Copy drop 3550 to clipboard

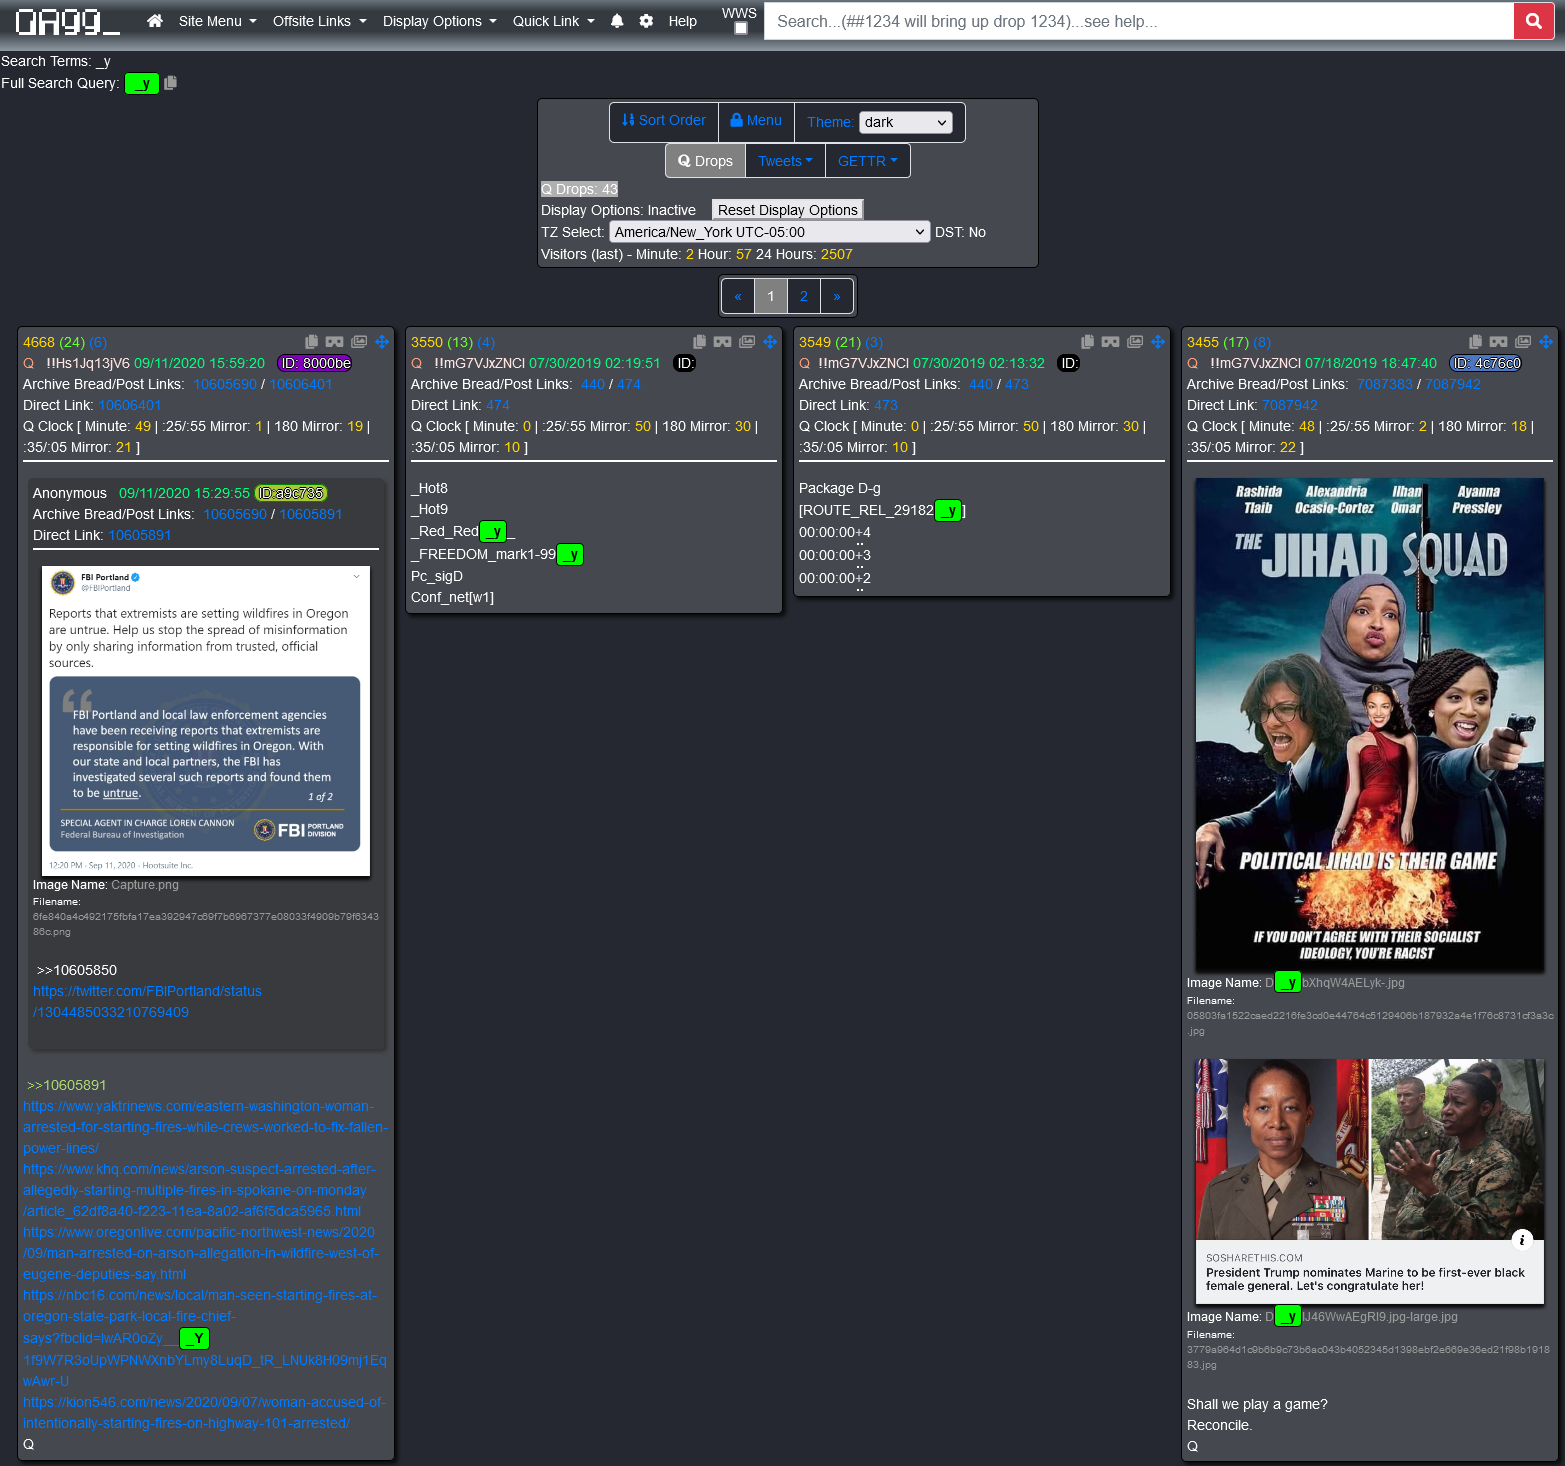pyautogui.click(x=699, y=342)
